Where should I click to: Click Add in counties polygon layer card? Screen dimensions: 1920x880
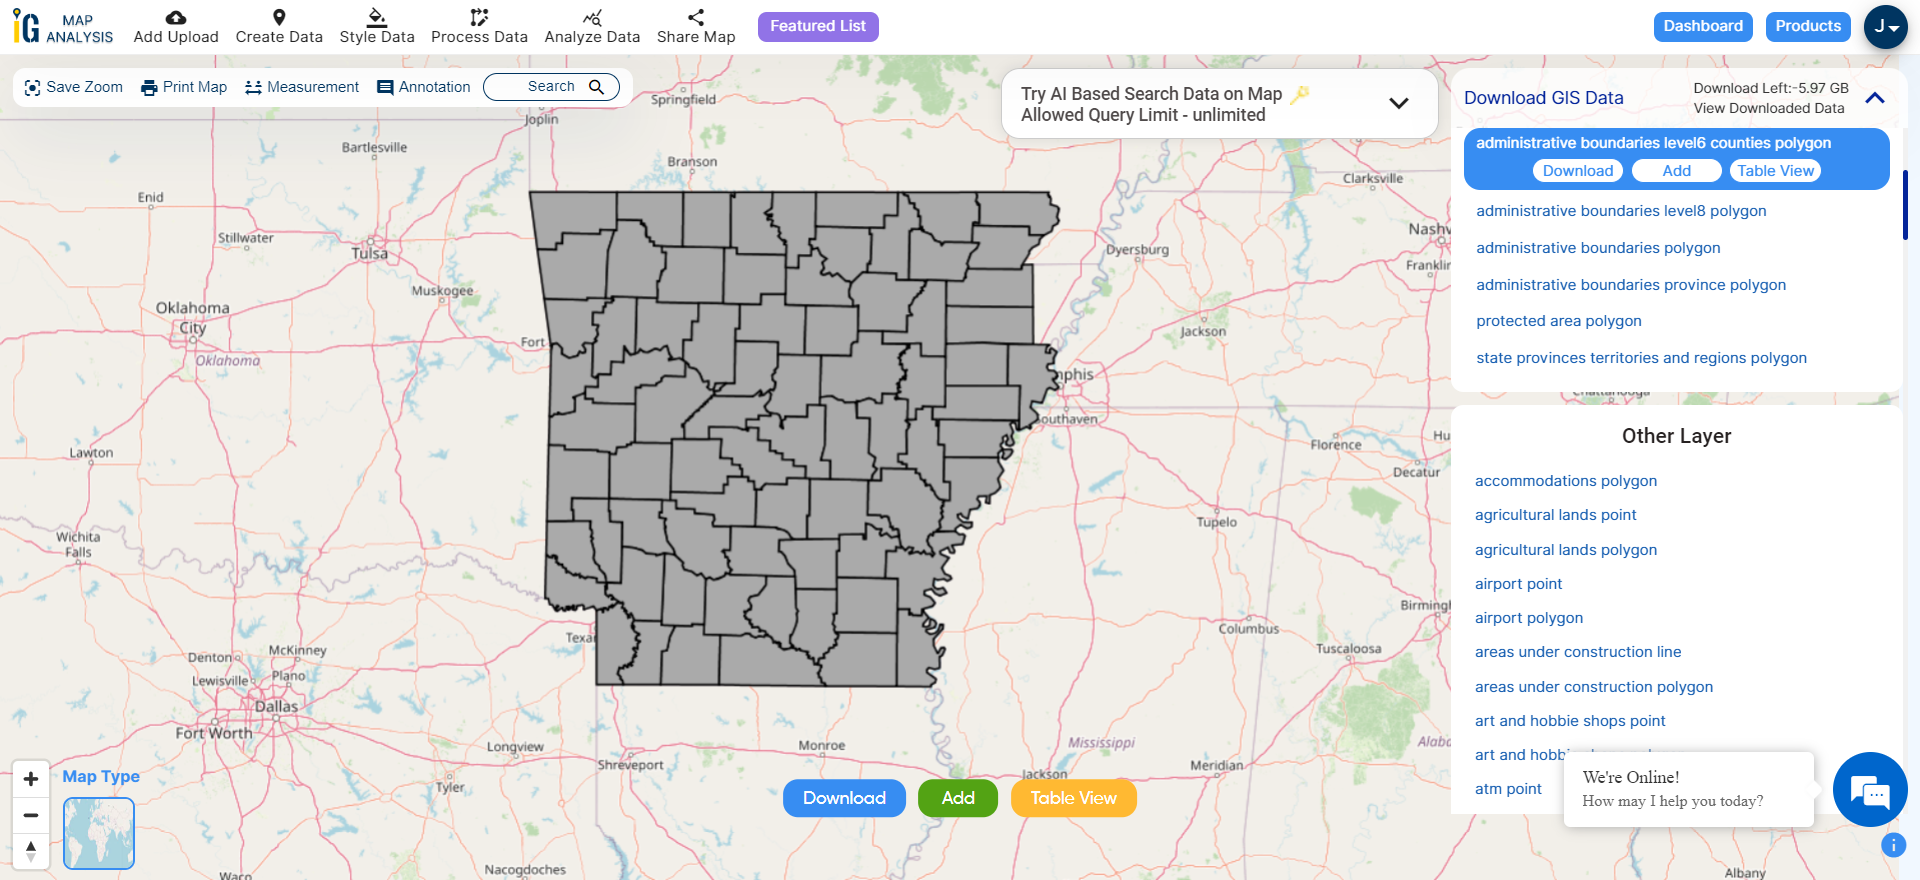pyautogui.click(x=1677, y=171)
